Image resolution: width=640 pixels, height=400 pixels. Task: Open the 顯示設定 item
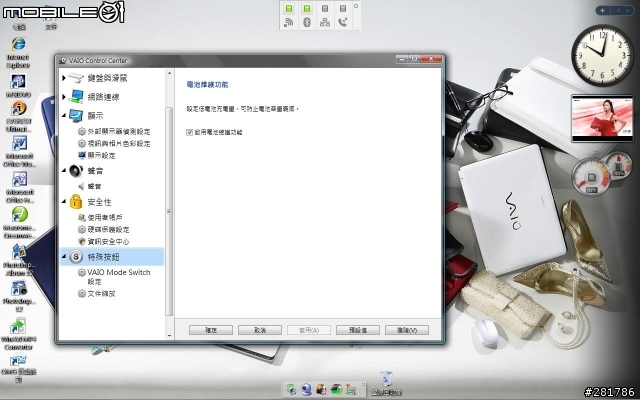(101, 156)
